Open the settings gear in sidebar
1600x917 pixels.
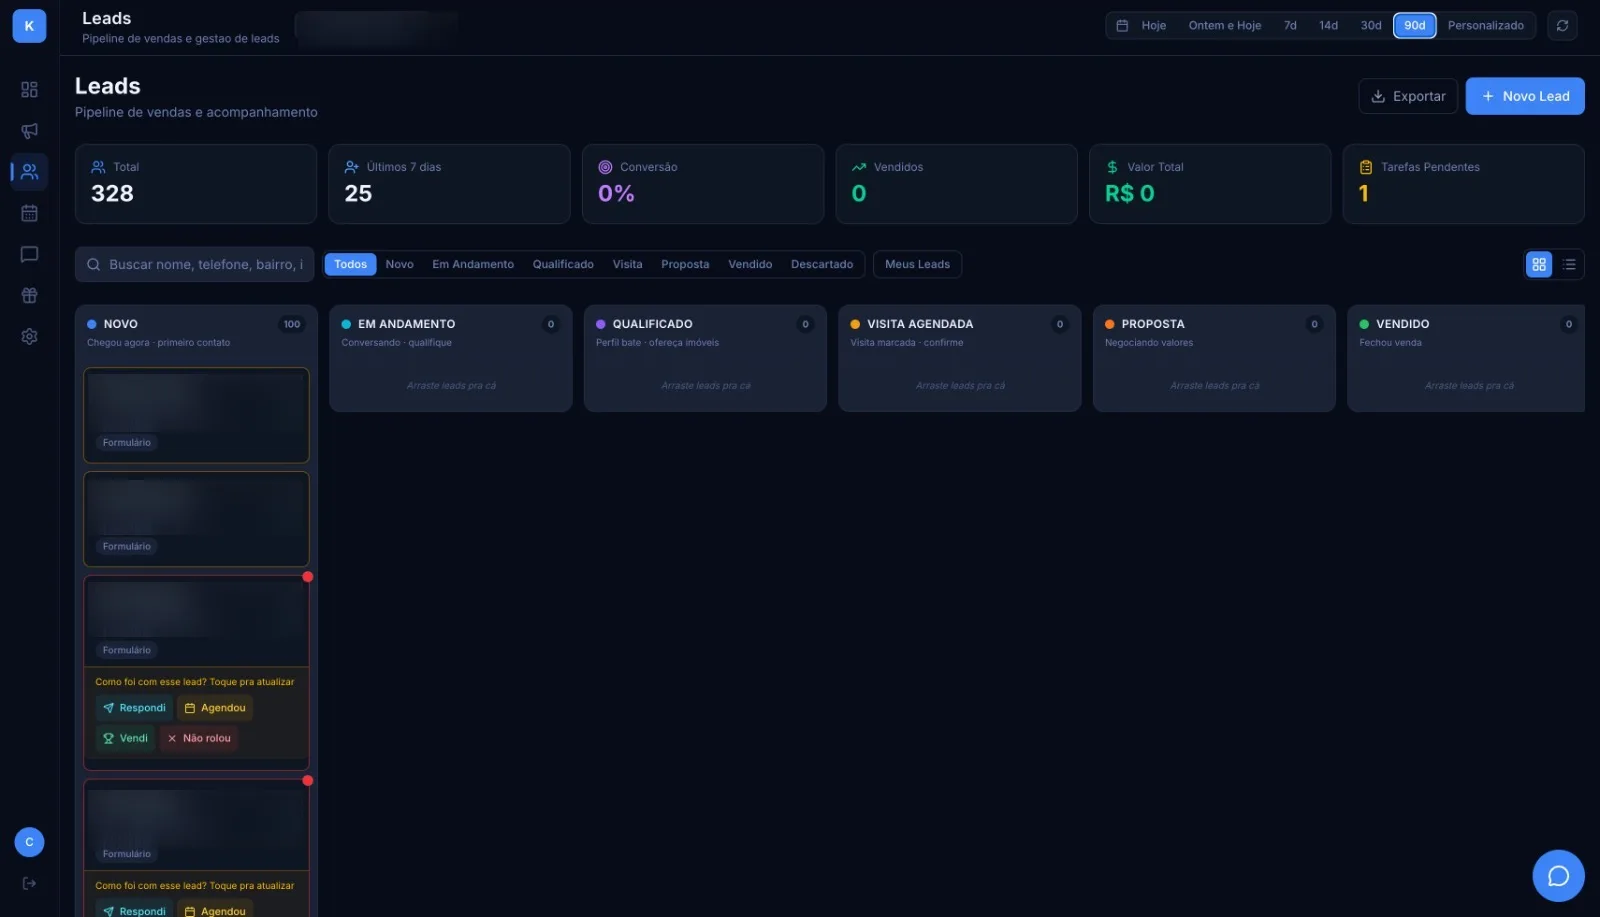[29, 336]
